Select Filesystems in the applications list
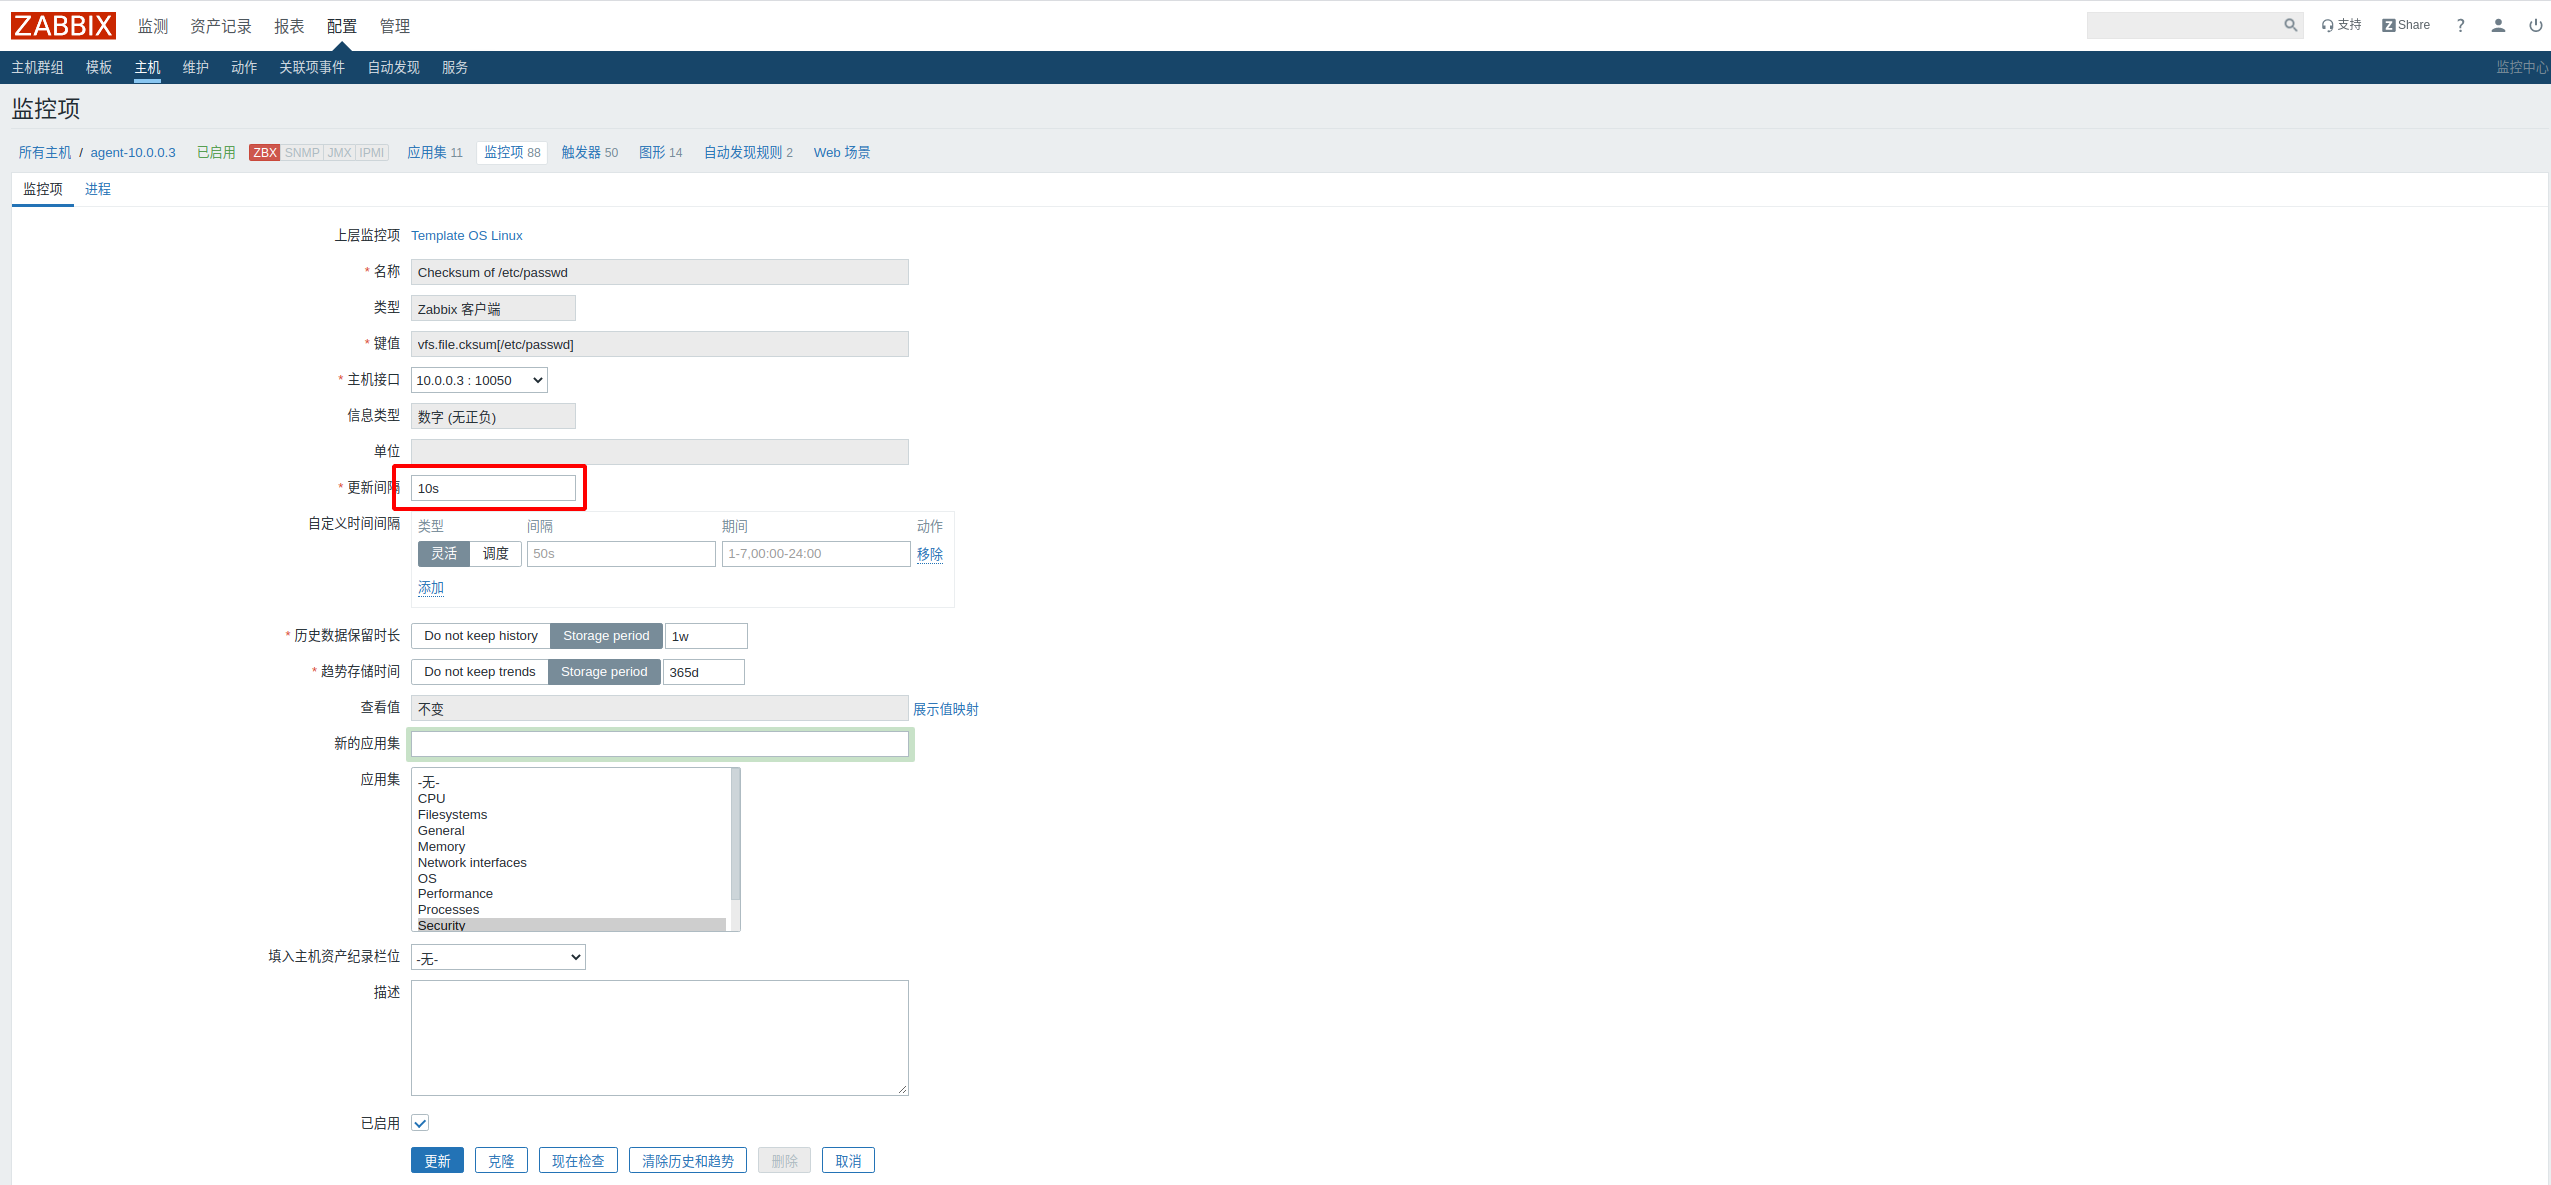2551x1185 pixels. click(570, 815)
